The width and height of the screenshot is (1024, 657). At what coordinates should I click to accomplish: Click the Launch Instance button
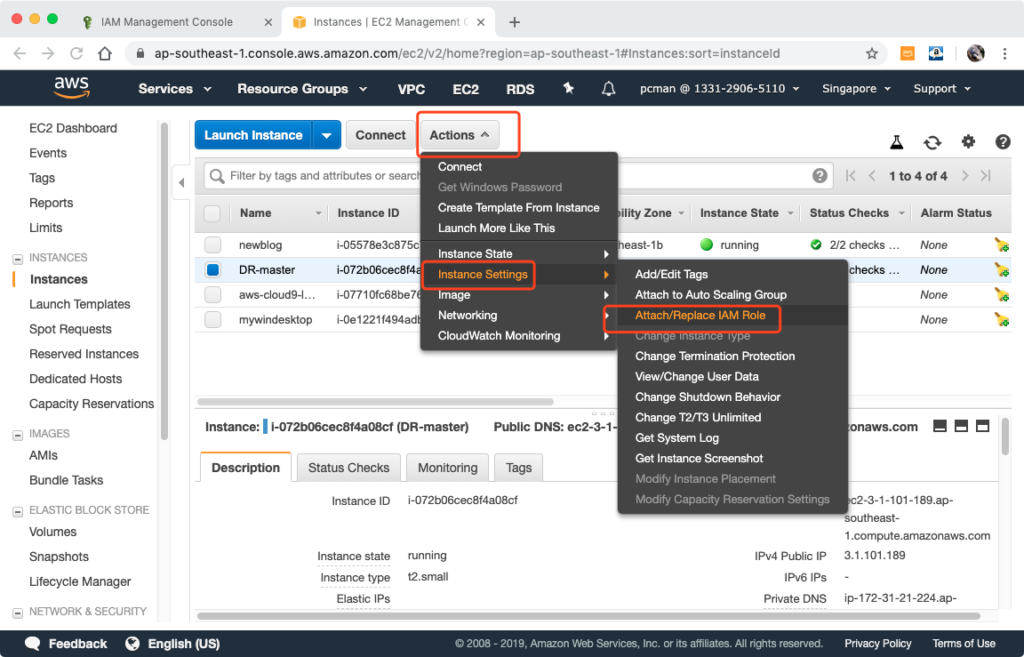tap(253, 135)
